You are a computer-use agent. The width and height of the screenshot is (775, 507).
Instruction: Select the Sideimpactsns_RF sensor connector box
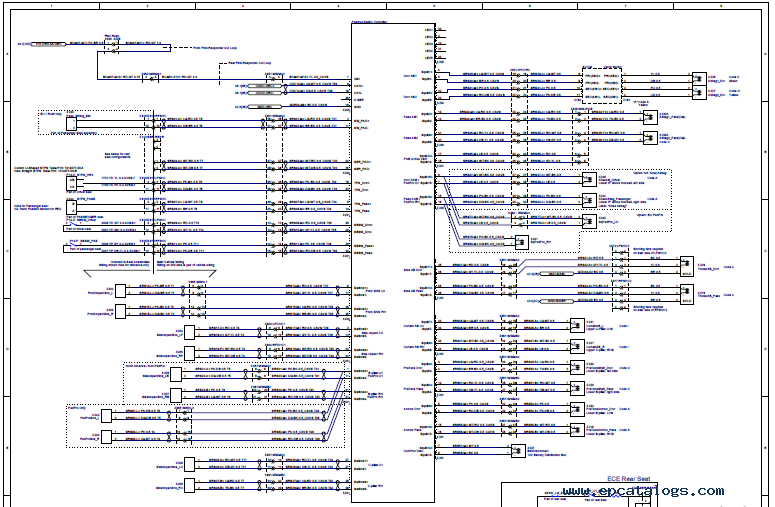tap(189, 353)
